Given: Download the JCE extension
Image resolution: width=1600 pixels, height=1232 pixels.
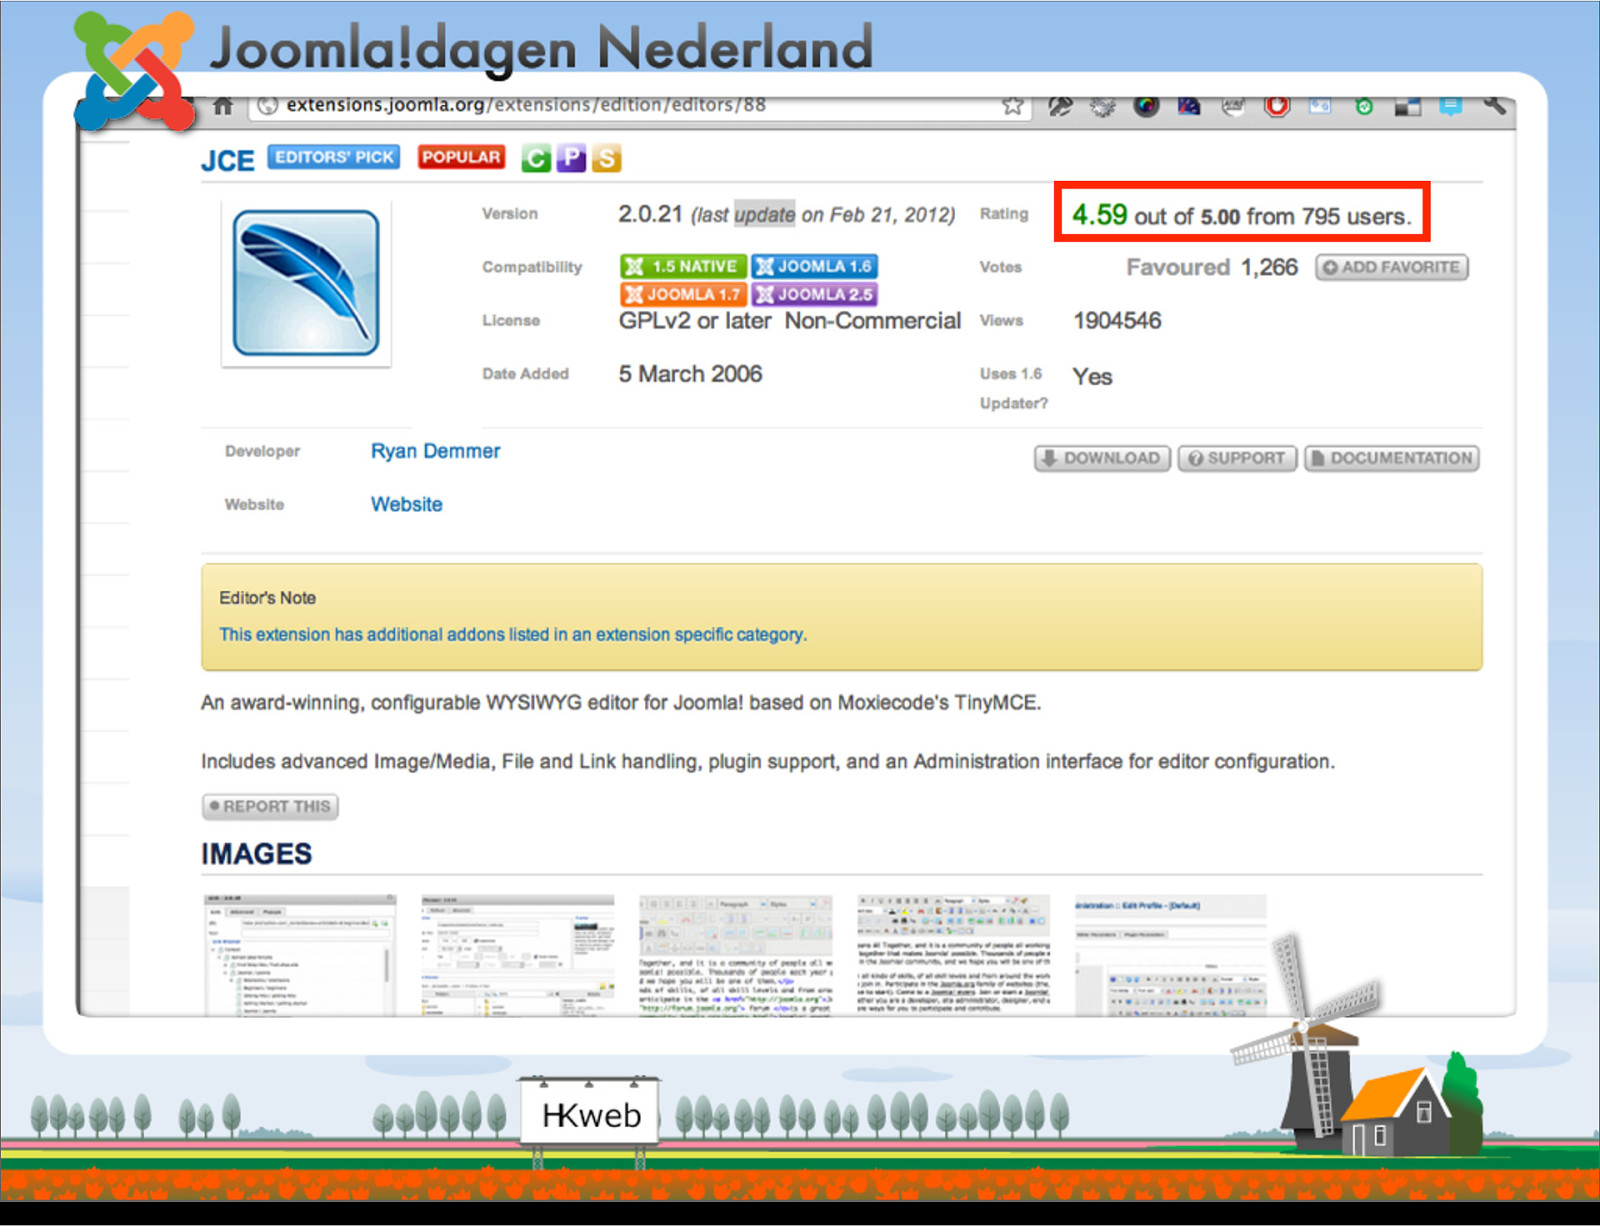Looking at the screenshot, I should pyautogui.click(x=1102, y=458).
